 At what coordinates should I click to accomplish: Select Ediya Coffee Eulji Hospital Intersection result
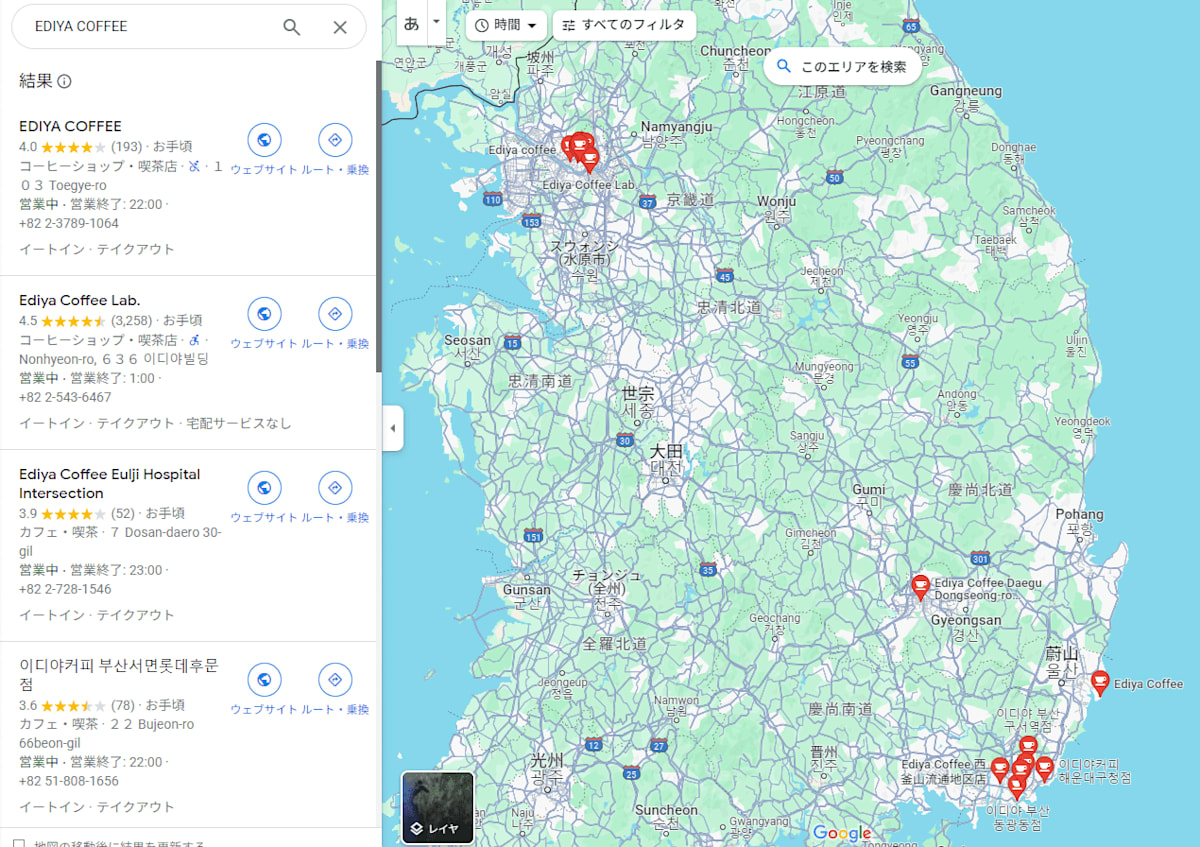pos(109,484)
